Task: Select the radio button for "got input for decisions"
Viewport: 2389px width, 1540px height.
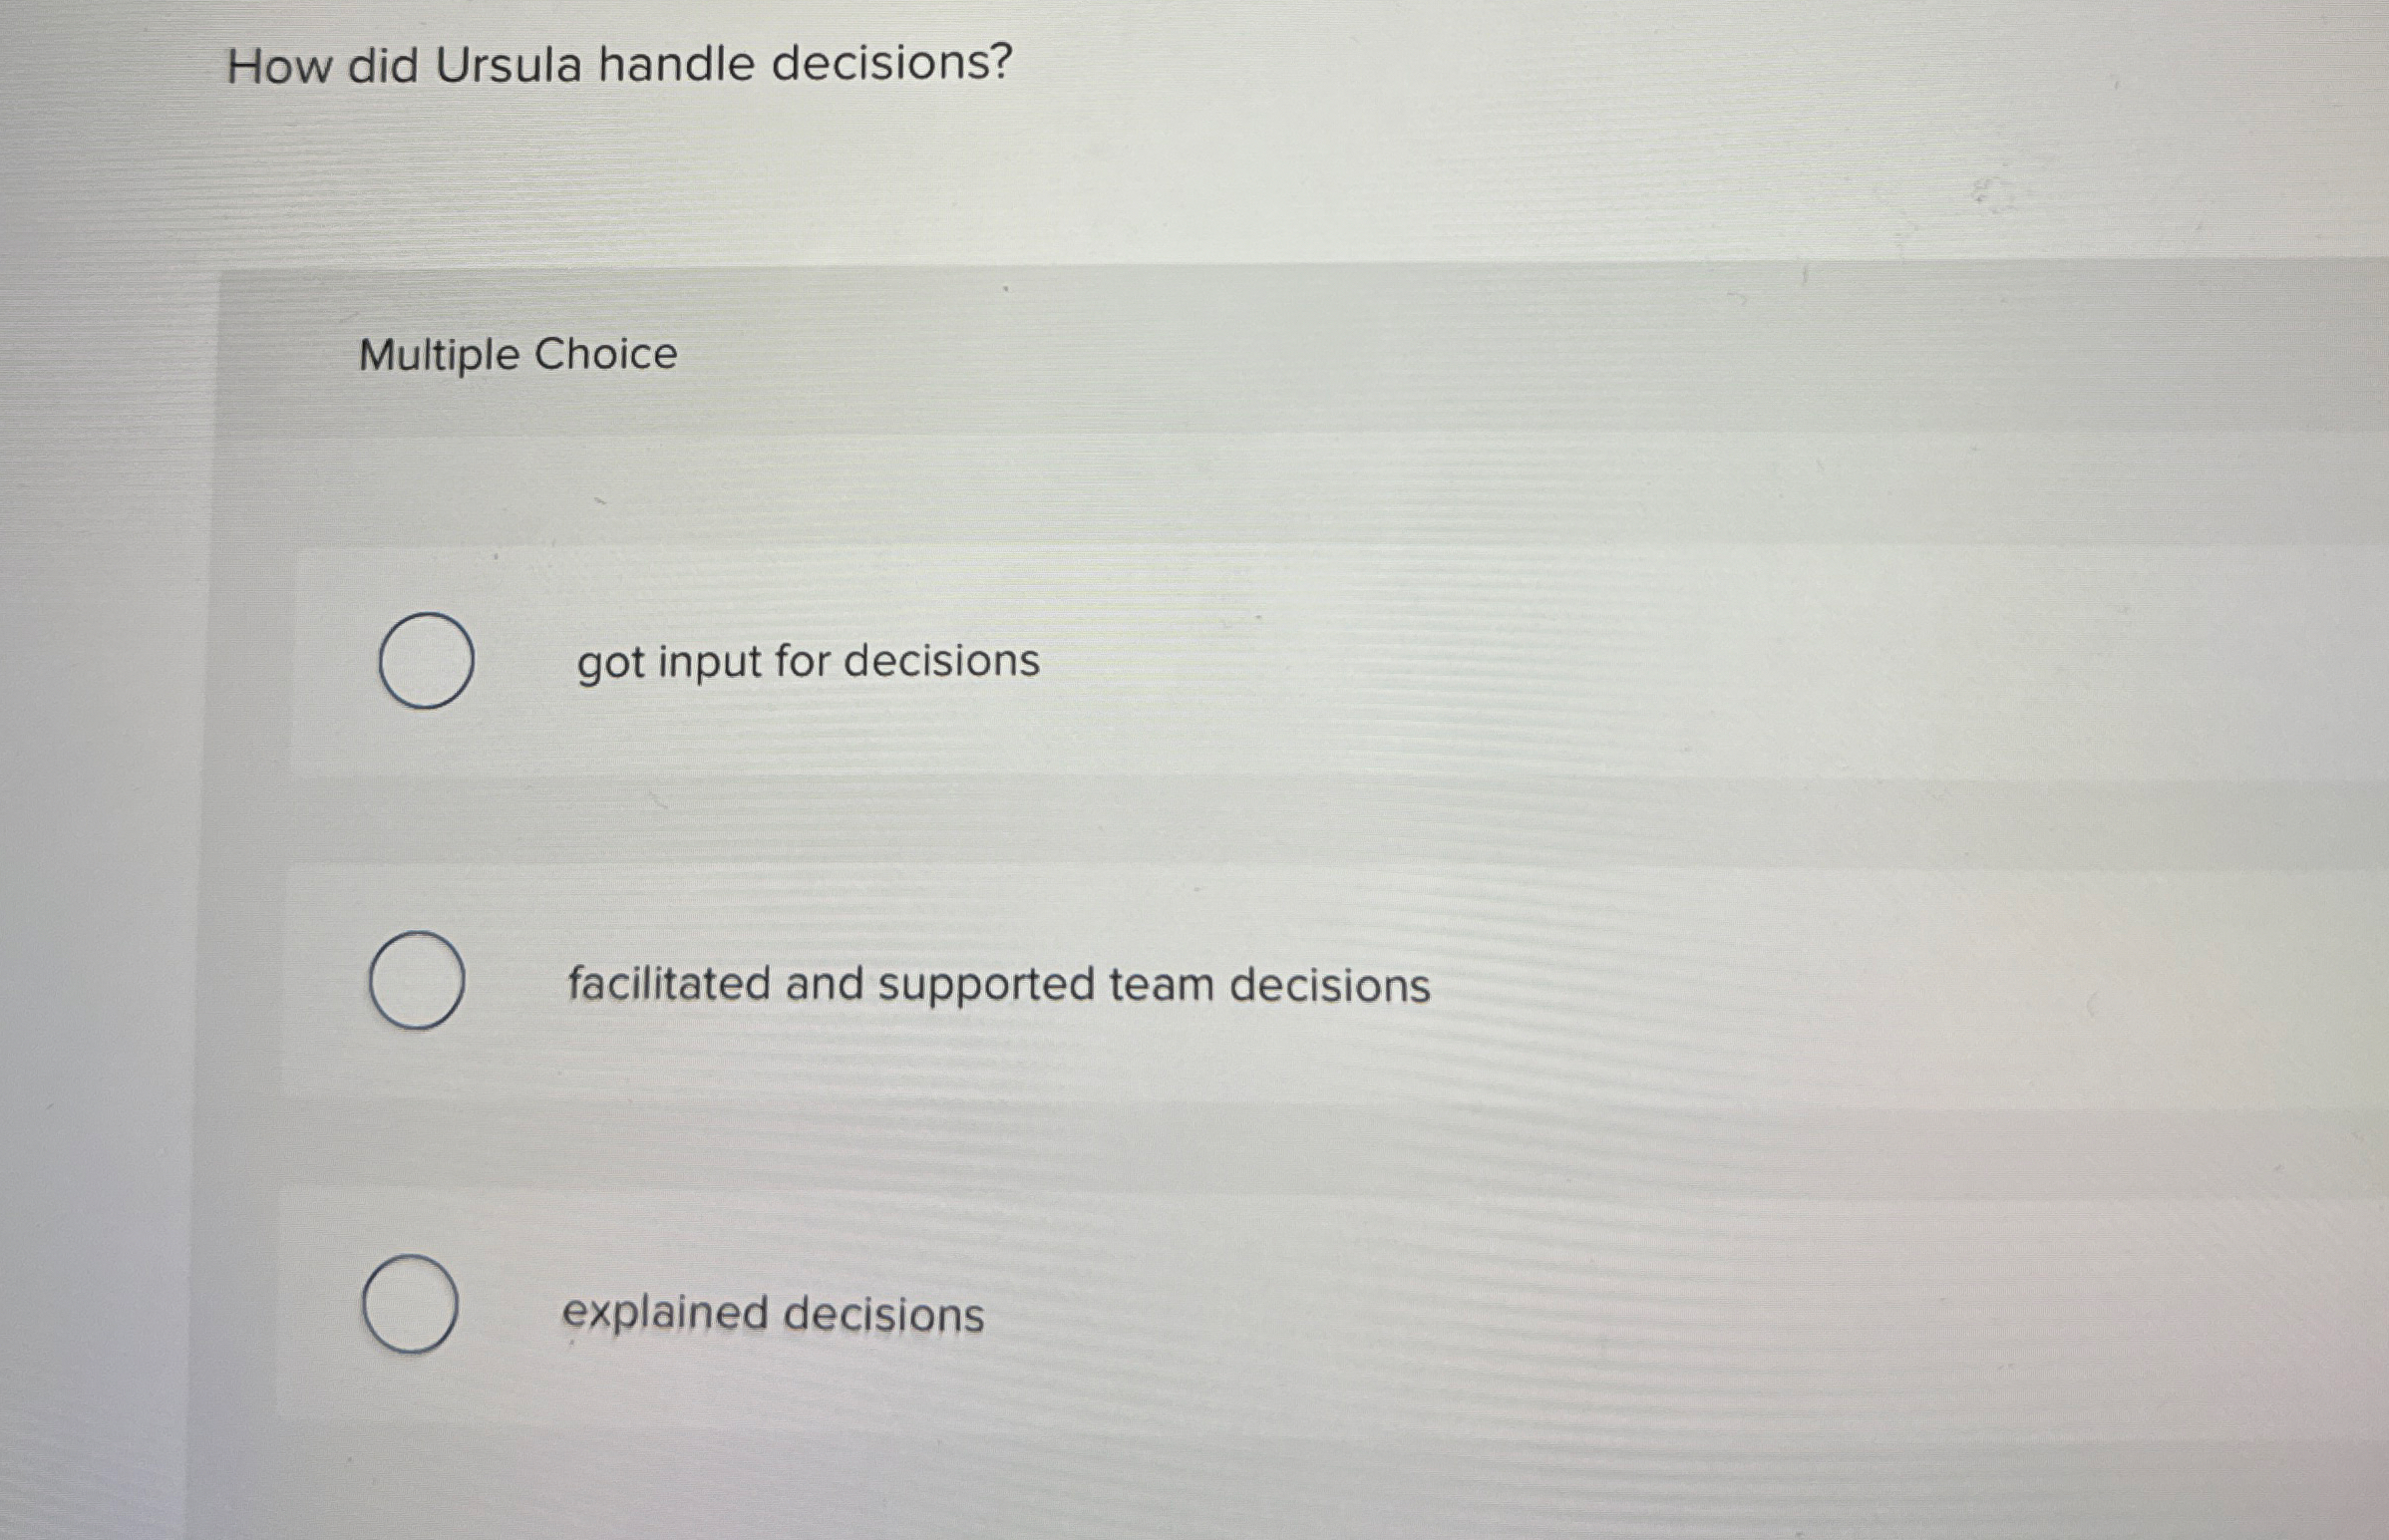Action: pyautogui.click(x=428, y=659)
